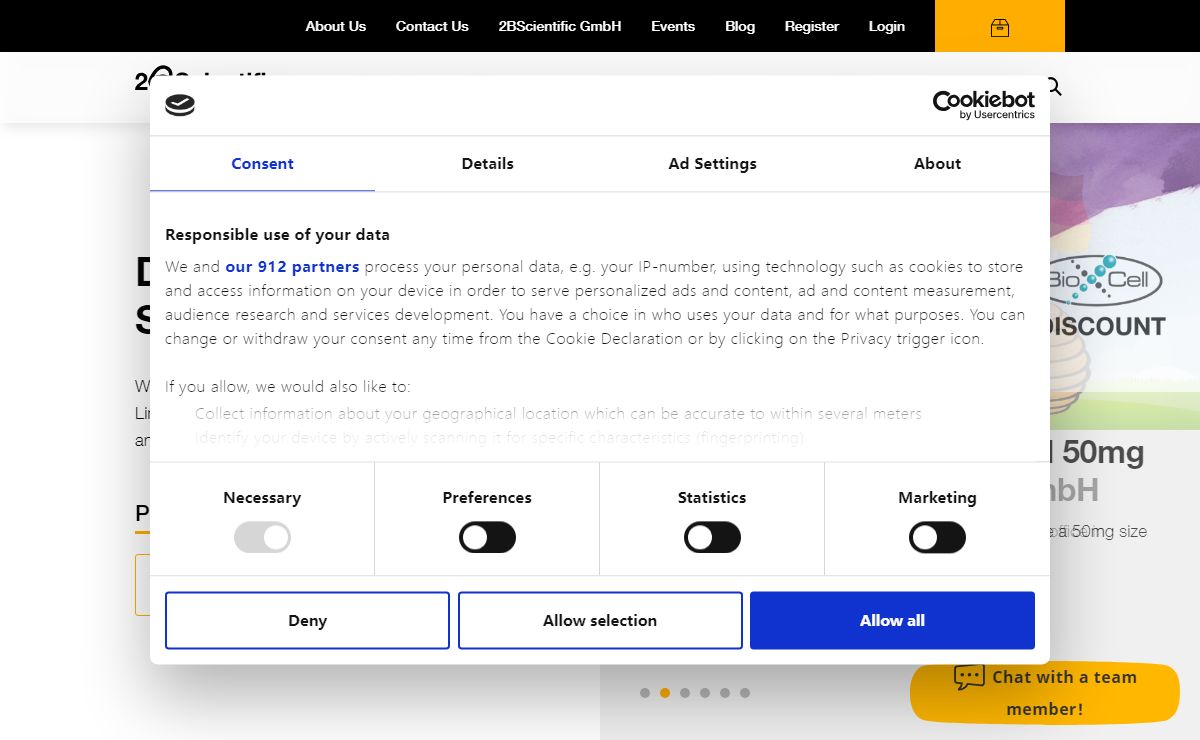Click Chat with a team member button
The image size is (1200, 740).
pyautogui.click(x=1045, y=693)
